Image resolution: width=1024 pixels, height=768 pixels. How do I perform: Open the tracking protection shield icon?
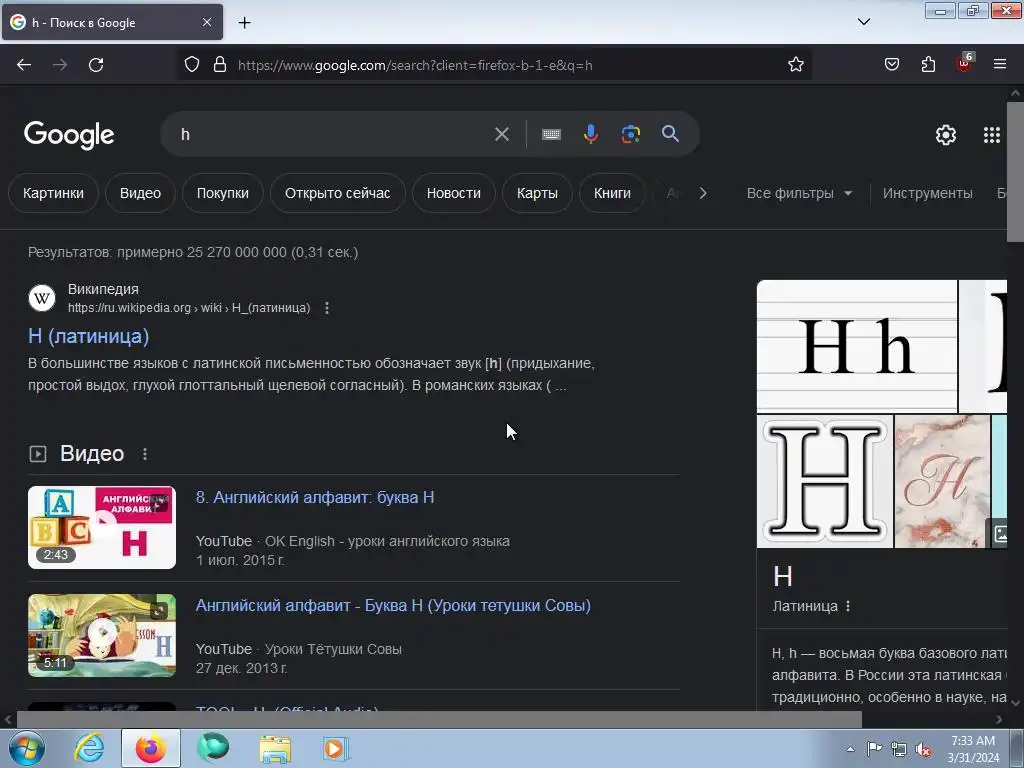[191, 65]
